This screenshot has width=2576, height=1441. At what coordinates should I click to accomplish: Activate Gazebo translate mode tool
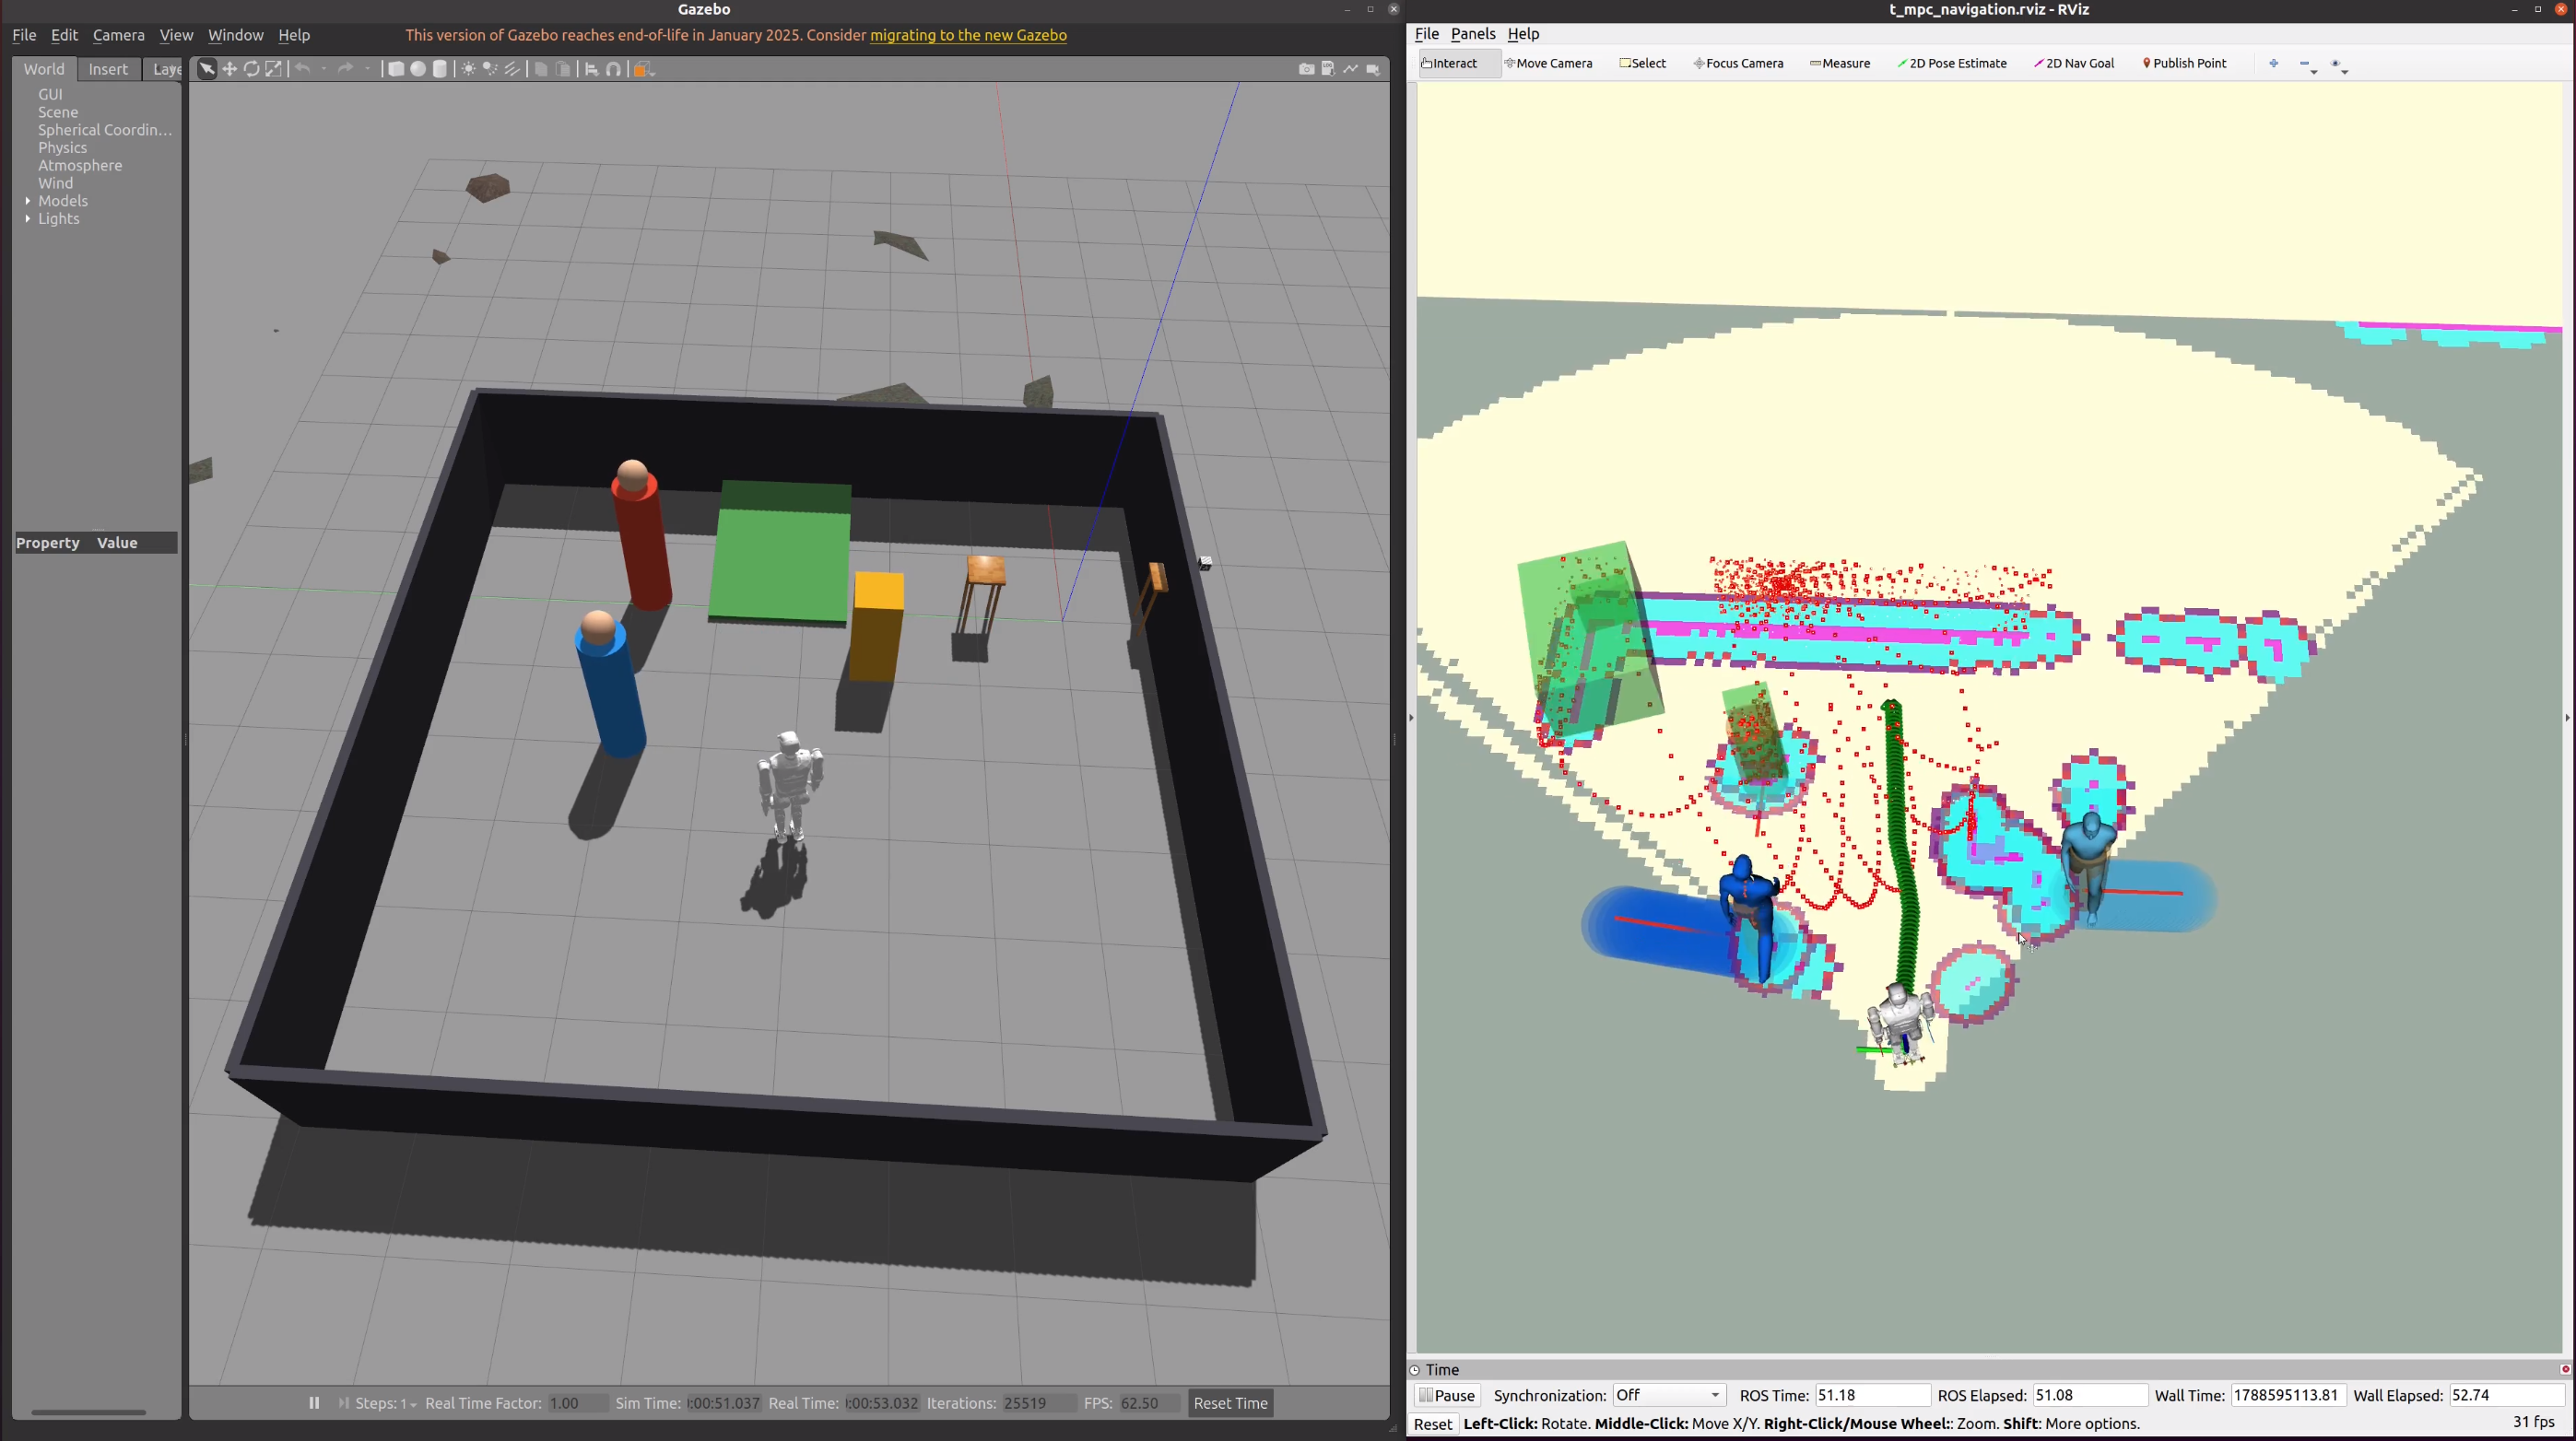(230, 69)
